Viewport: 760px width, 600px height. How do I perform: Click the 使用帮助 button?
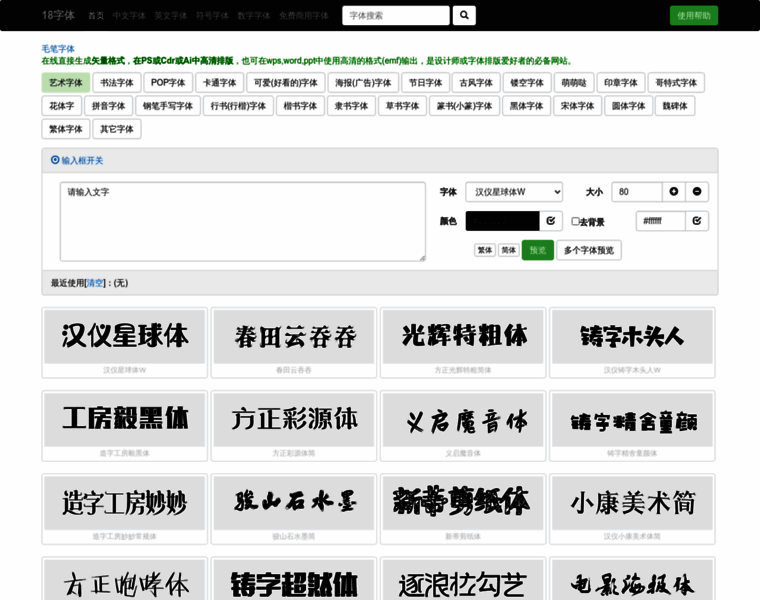pyautogui.click(x=693, y=16)
